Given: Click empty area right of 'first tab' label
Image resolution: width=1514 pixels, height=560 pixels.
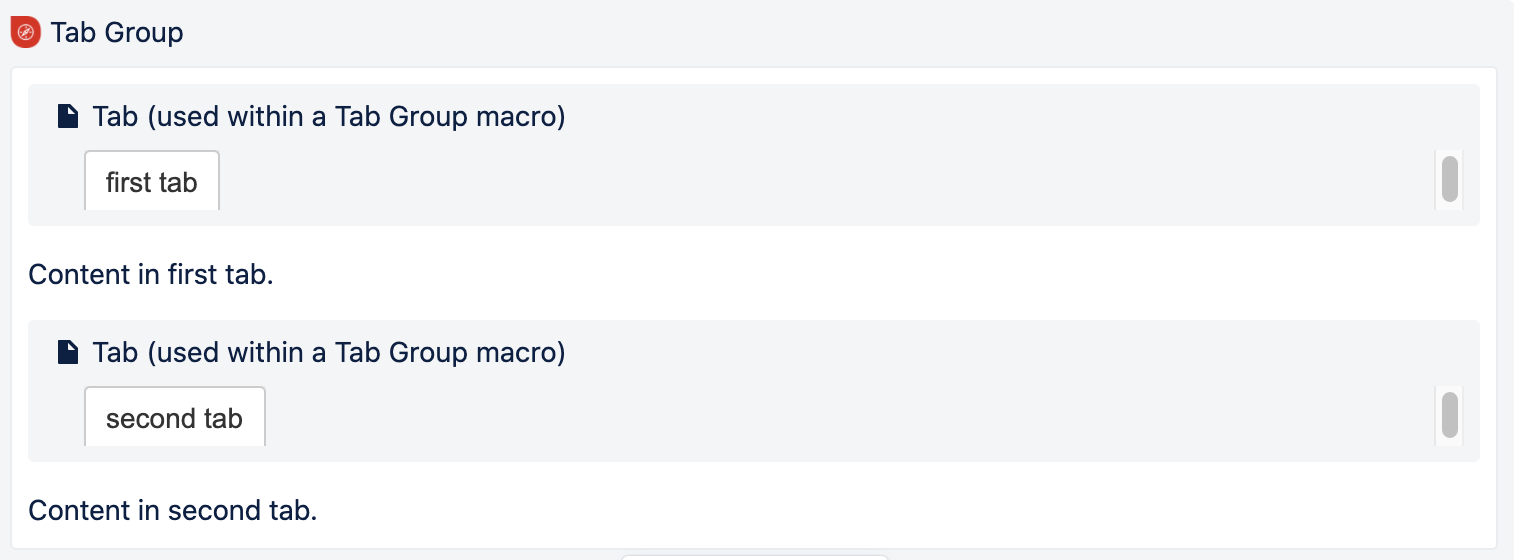Looking at the screenshot, I should pos(800,183).
